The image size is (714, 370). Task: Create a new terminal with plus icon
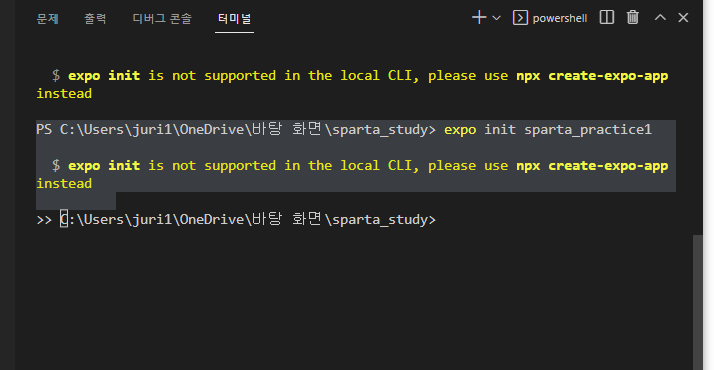tap(479, 18)
